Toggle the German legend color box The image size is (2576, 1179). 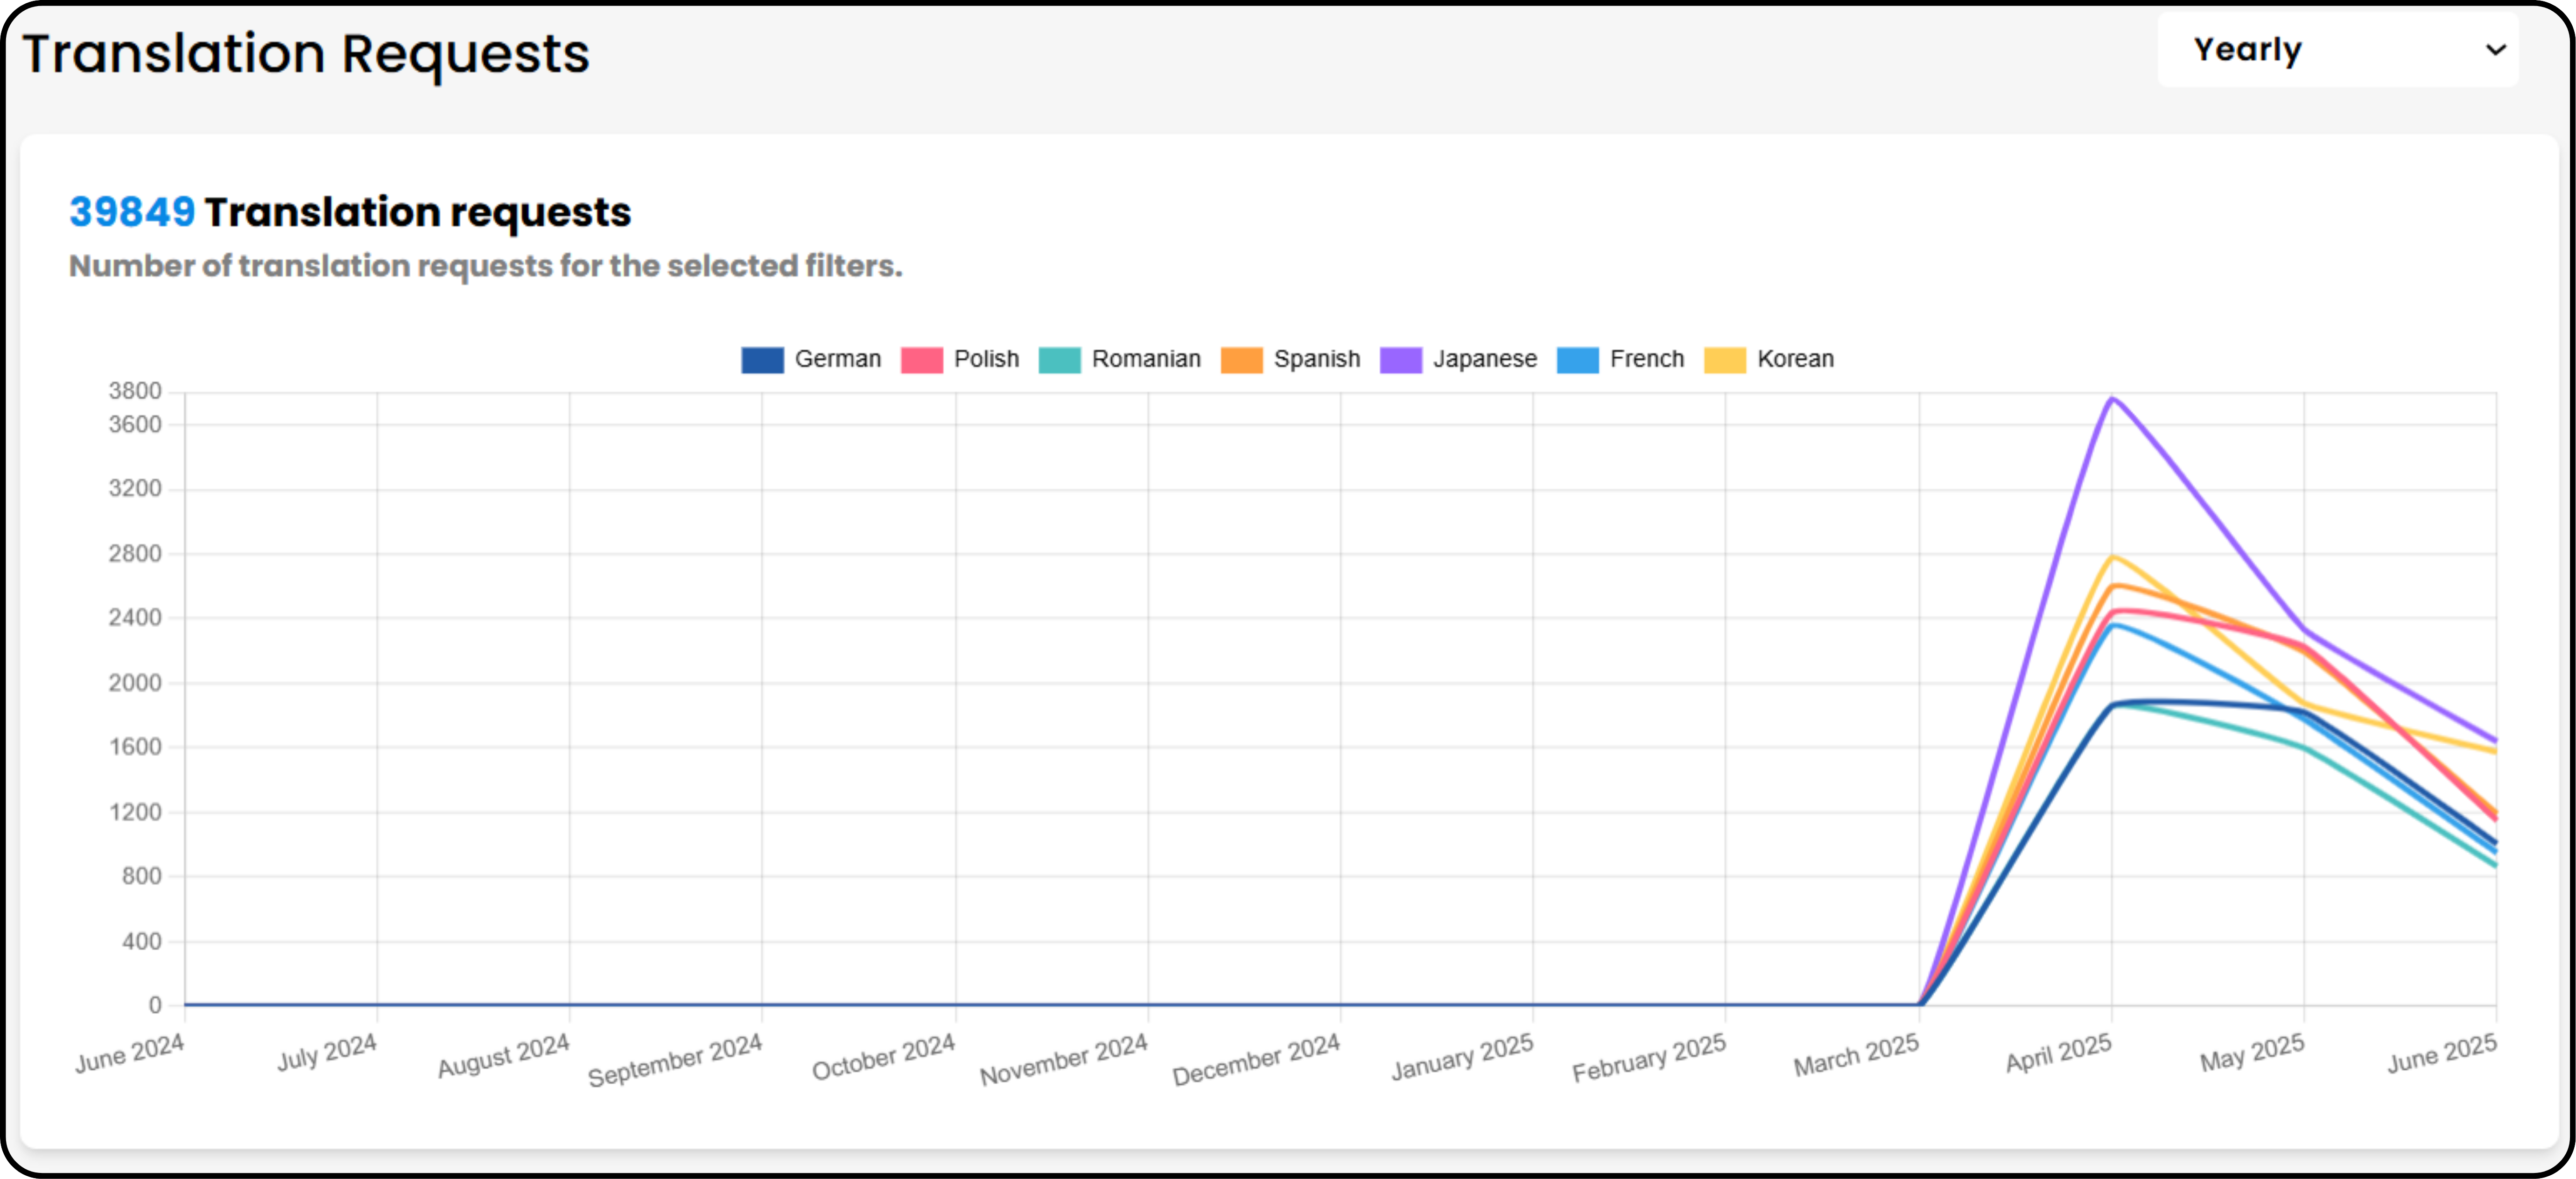[x=762, y=360]
